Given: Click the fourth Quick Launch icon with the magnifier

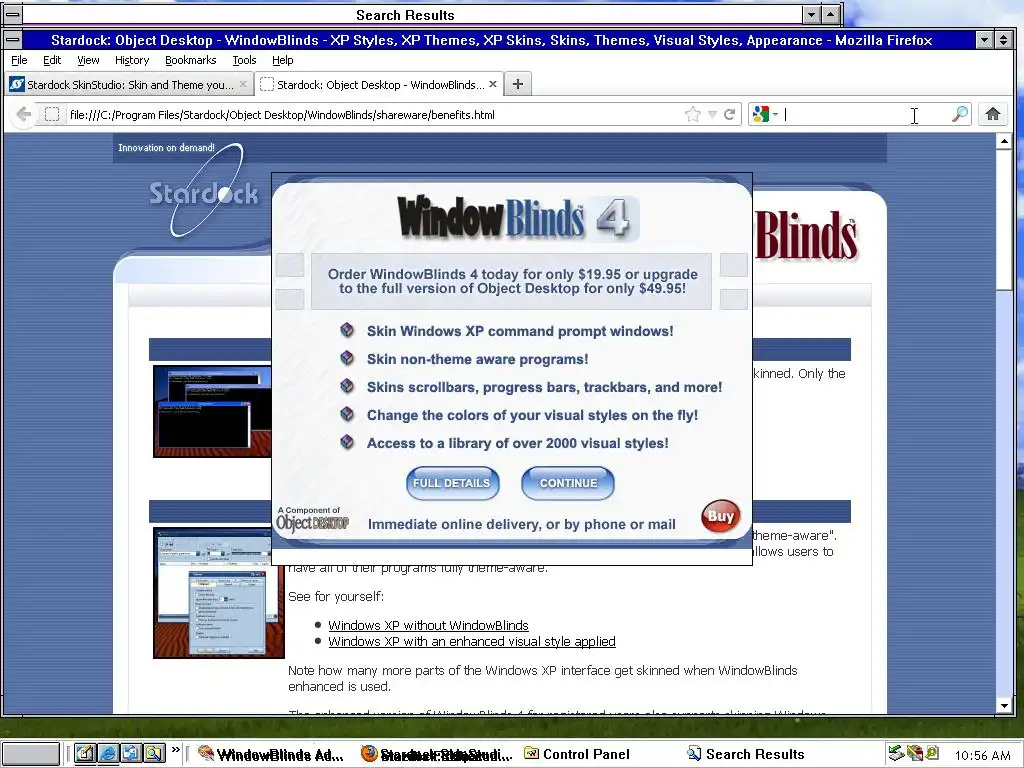Looking at the screenshot, I should (x=155, y=754).
